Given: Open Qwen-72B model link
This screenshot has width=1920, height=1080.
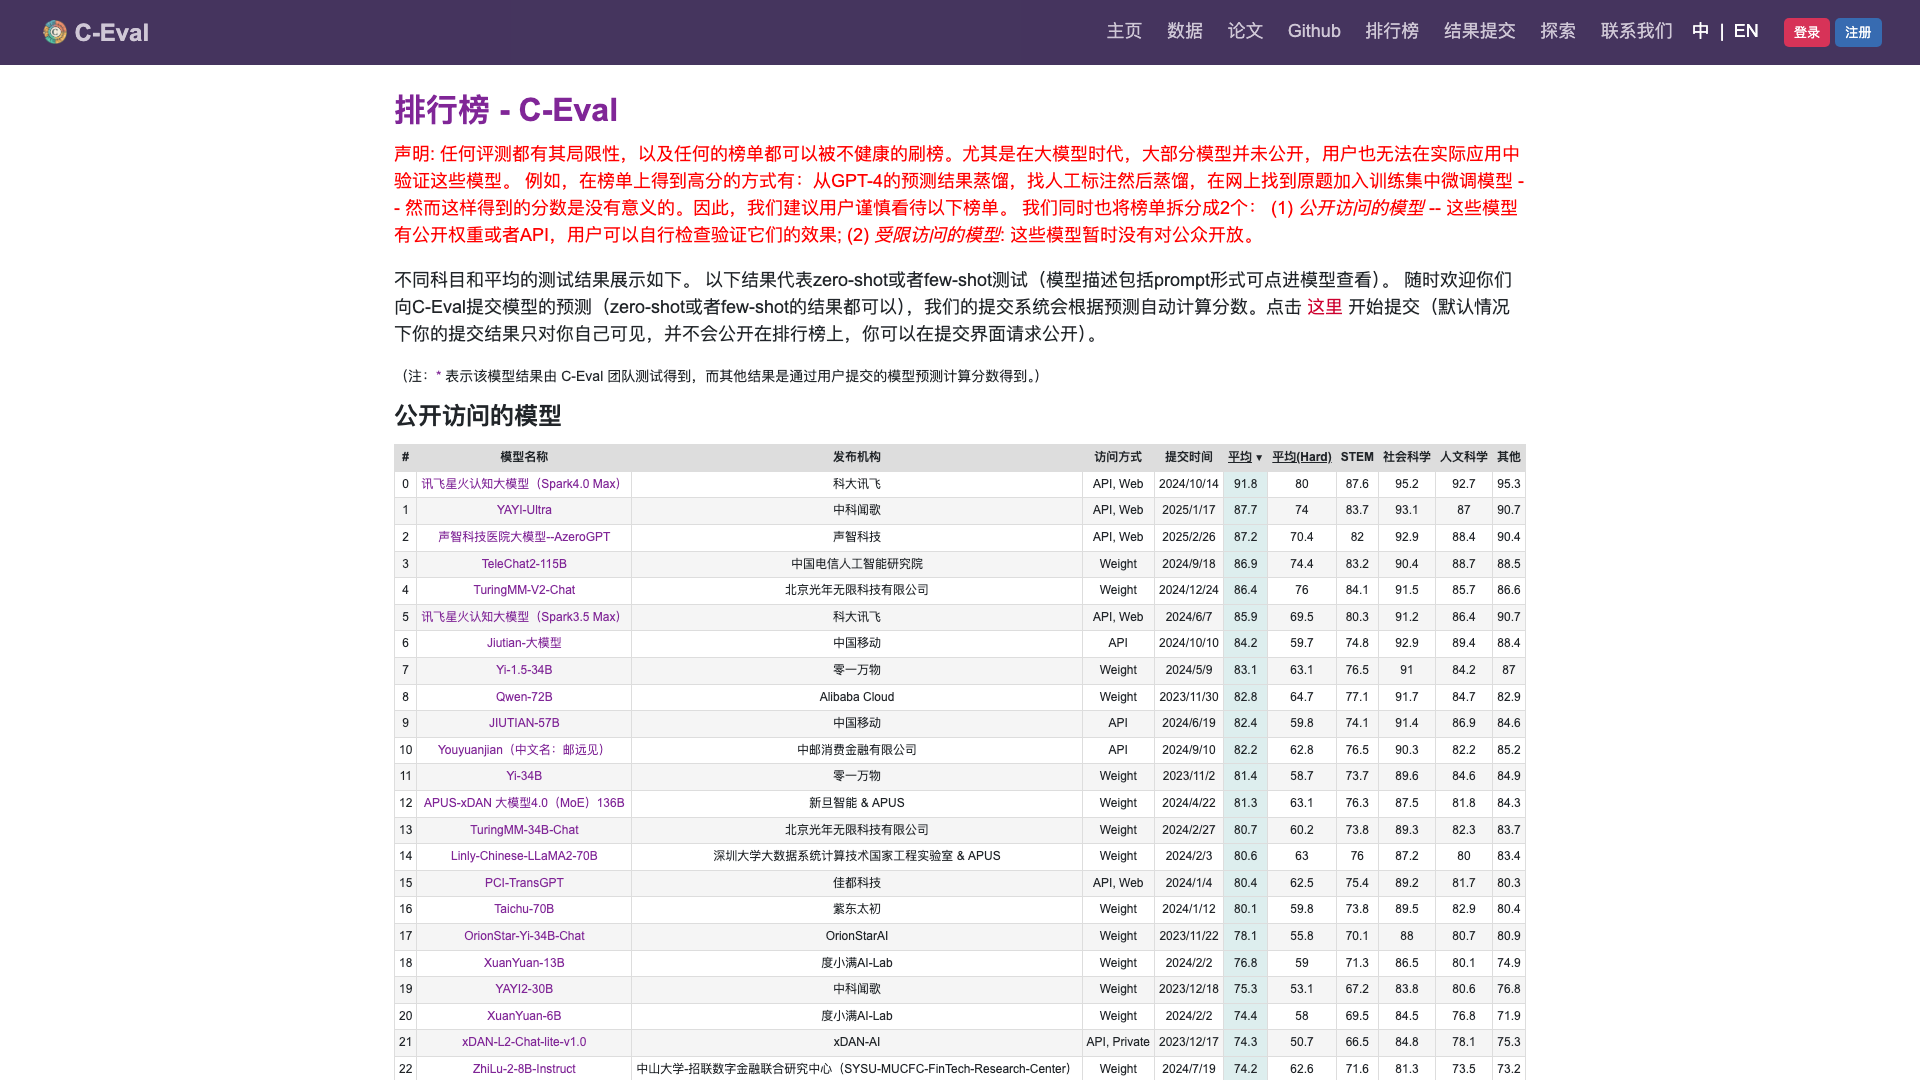Looking at the screenshot, I should (524, 697).
